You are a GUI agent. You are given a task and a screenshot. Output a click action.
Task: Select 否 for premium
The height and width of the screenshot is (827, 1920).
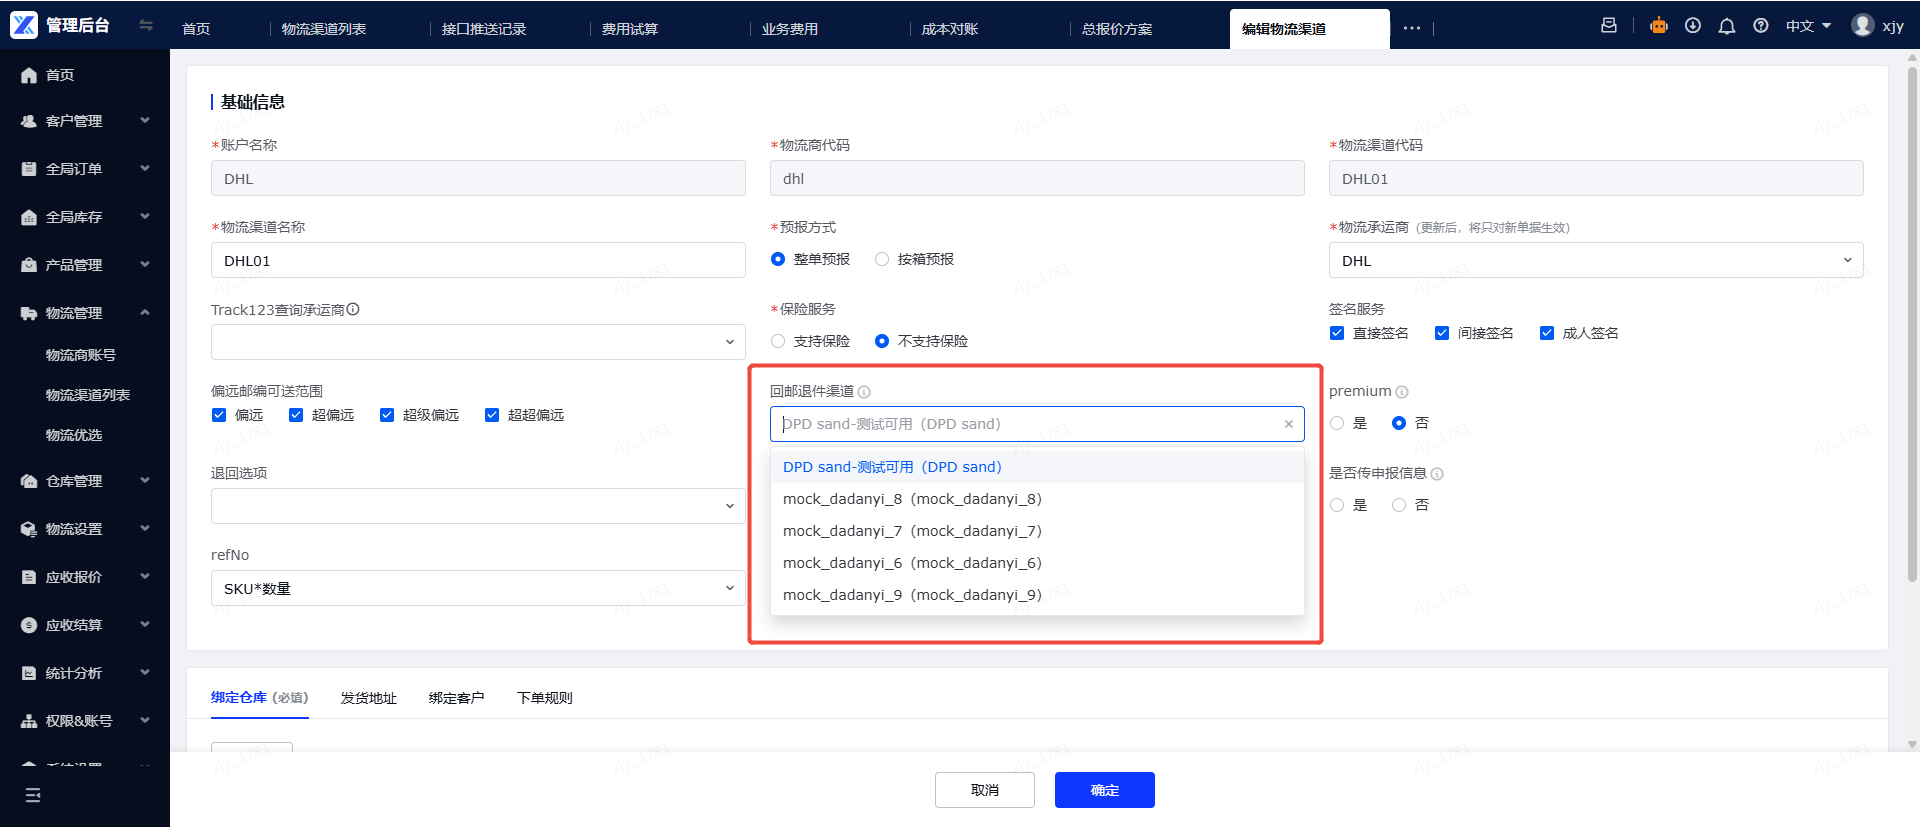point(1399,423)
